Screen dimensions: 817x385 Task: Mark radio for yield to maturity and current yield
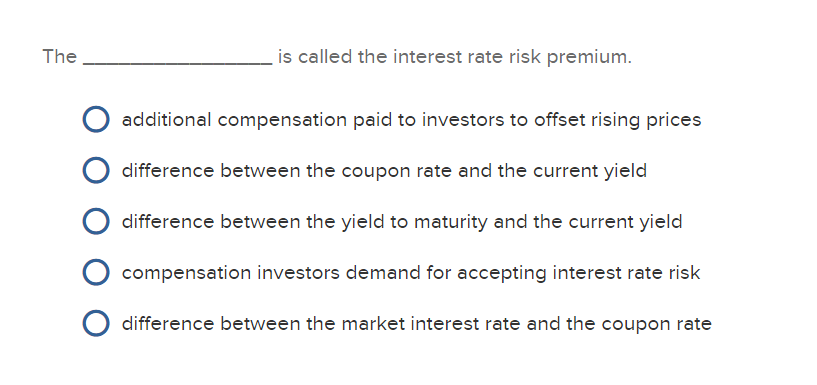pos(96,221)
